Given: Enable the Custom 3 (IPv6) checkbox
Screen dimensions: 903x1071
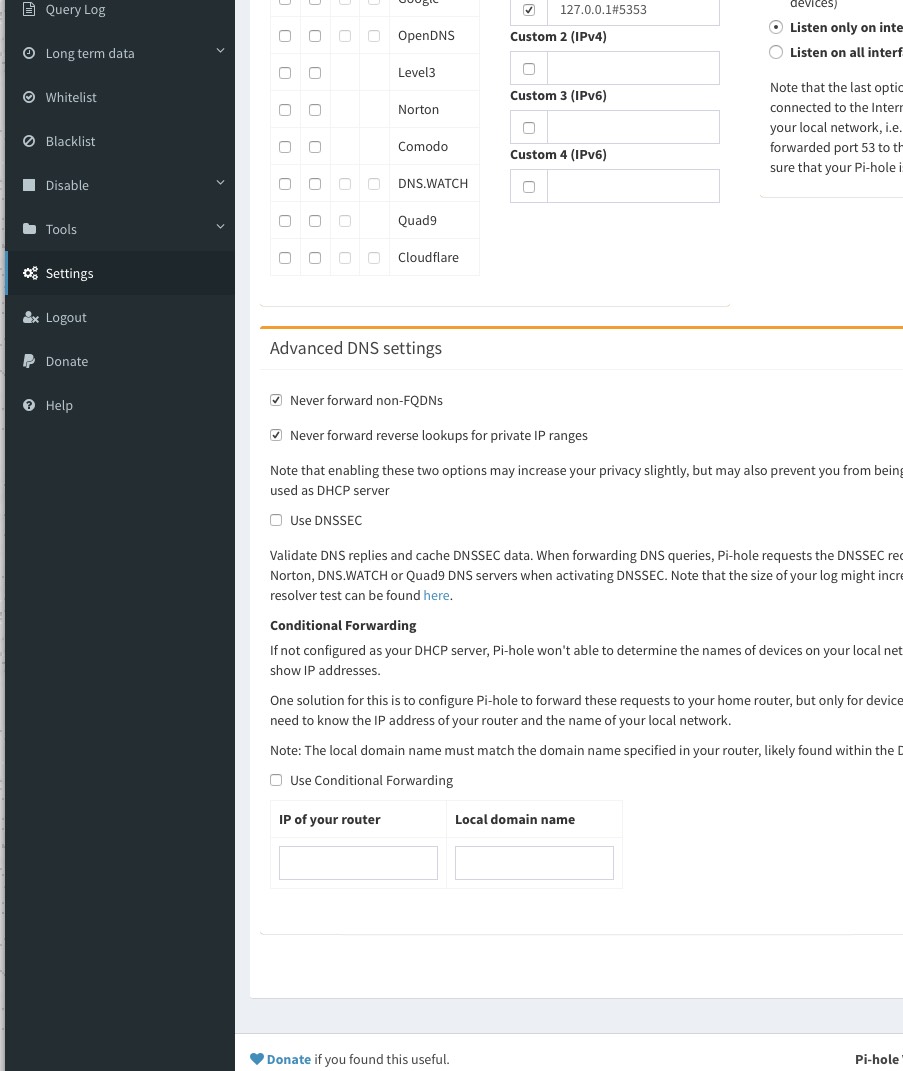Looking at the screenshot, I should pos(529,128).
